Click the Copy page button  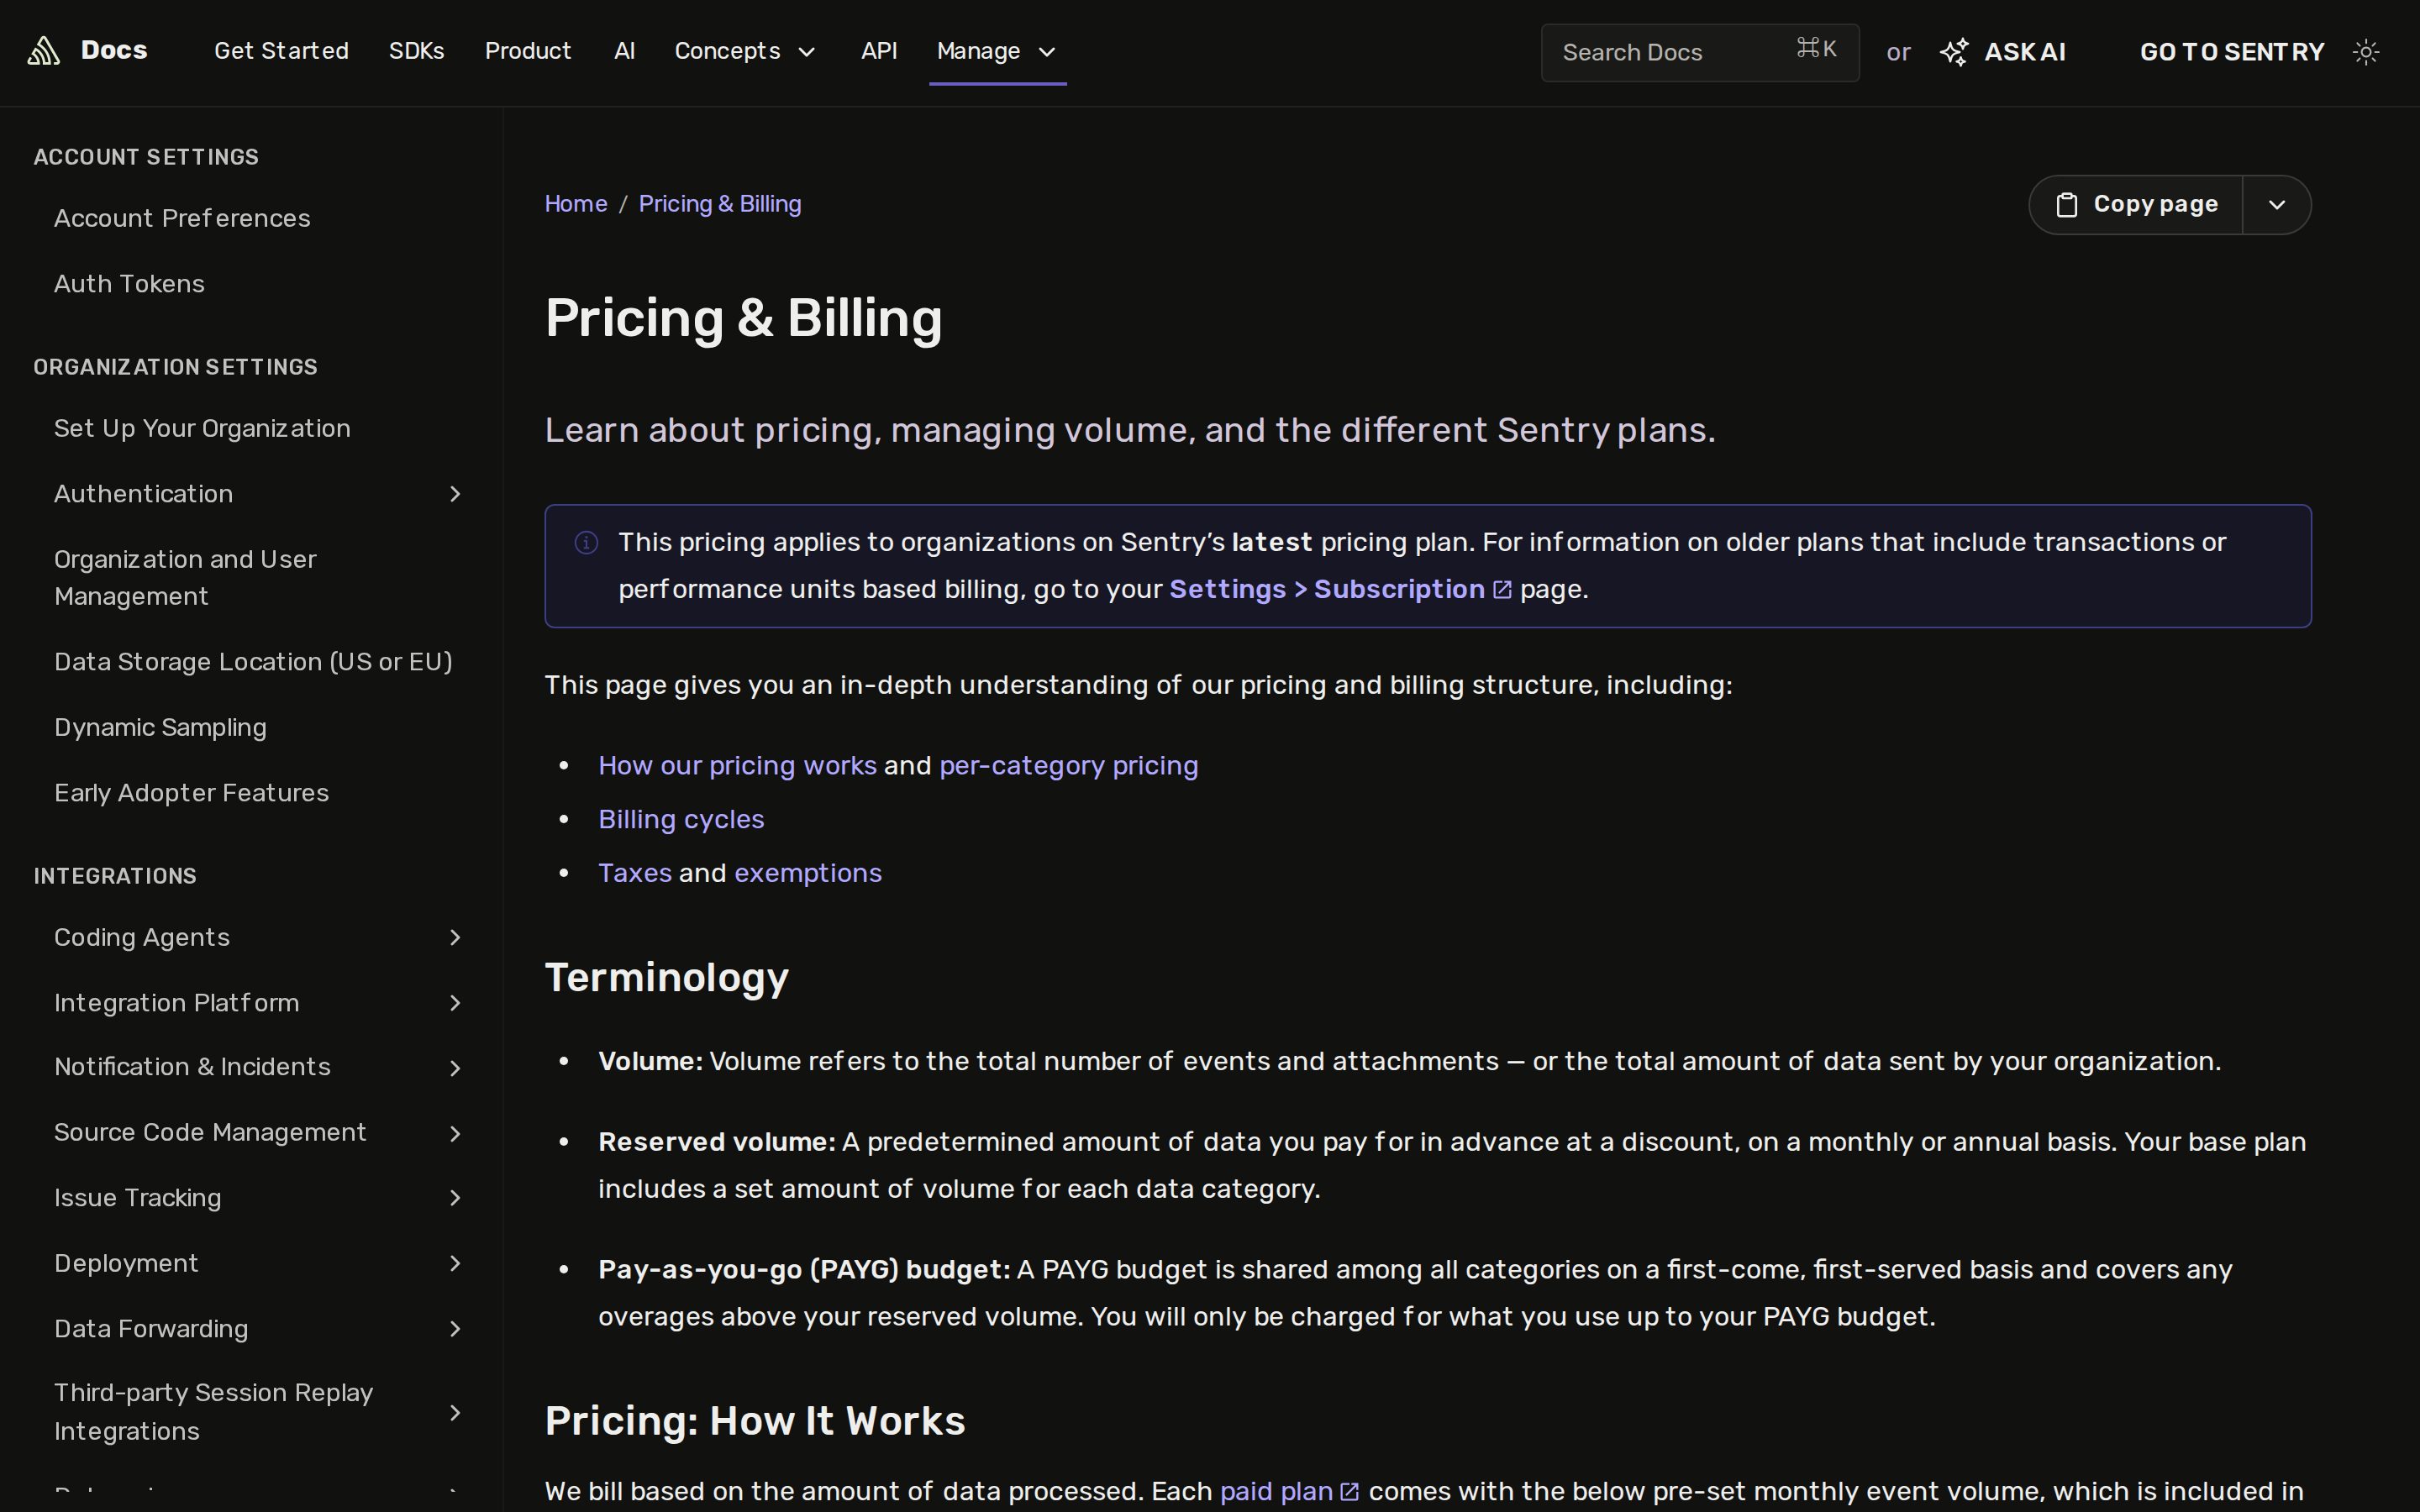pos(2136,205)
